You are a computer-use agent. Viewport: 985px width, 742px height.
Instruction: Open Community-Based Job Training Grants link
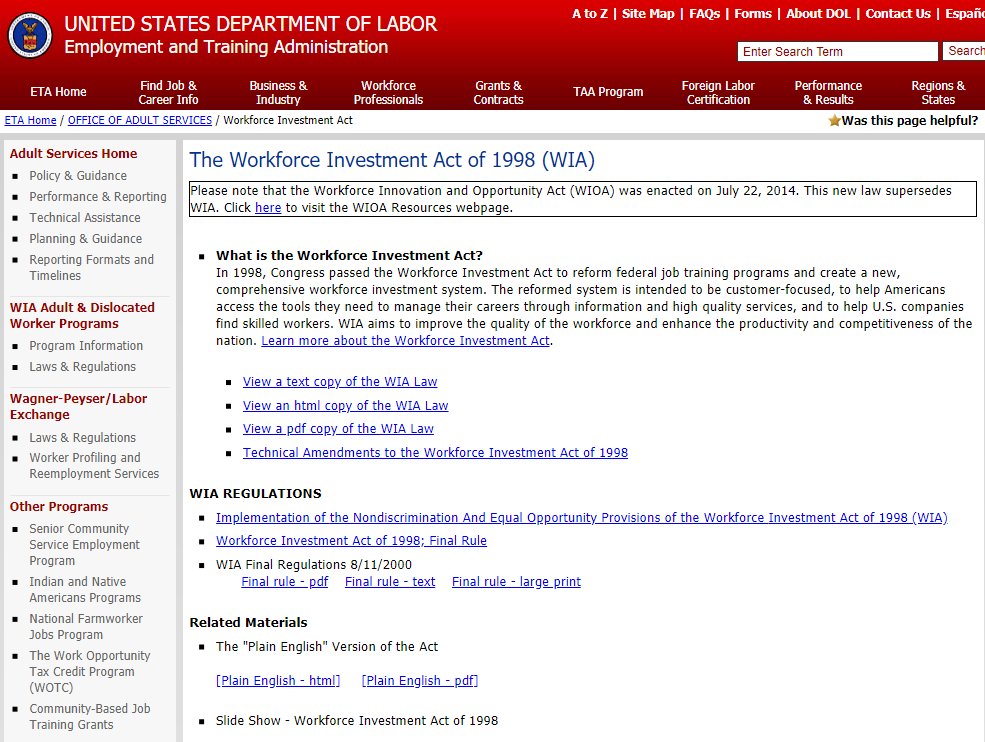pyautogui.click(x=89, y=716)
